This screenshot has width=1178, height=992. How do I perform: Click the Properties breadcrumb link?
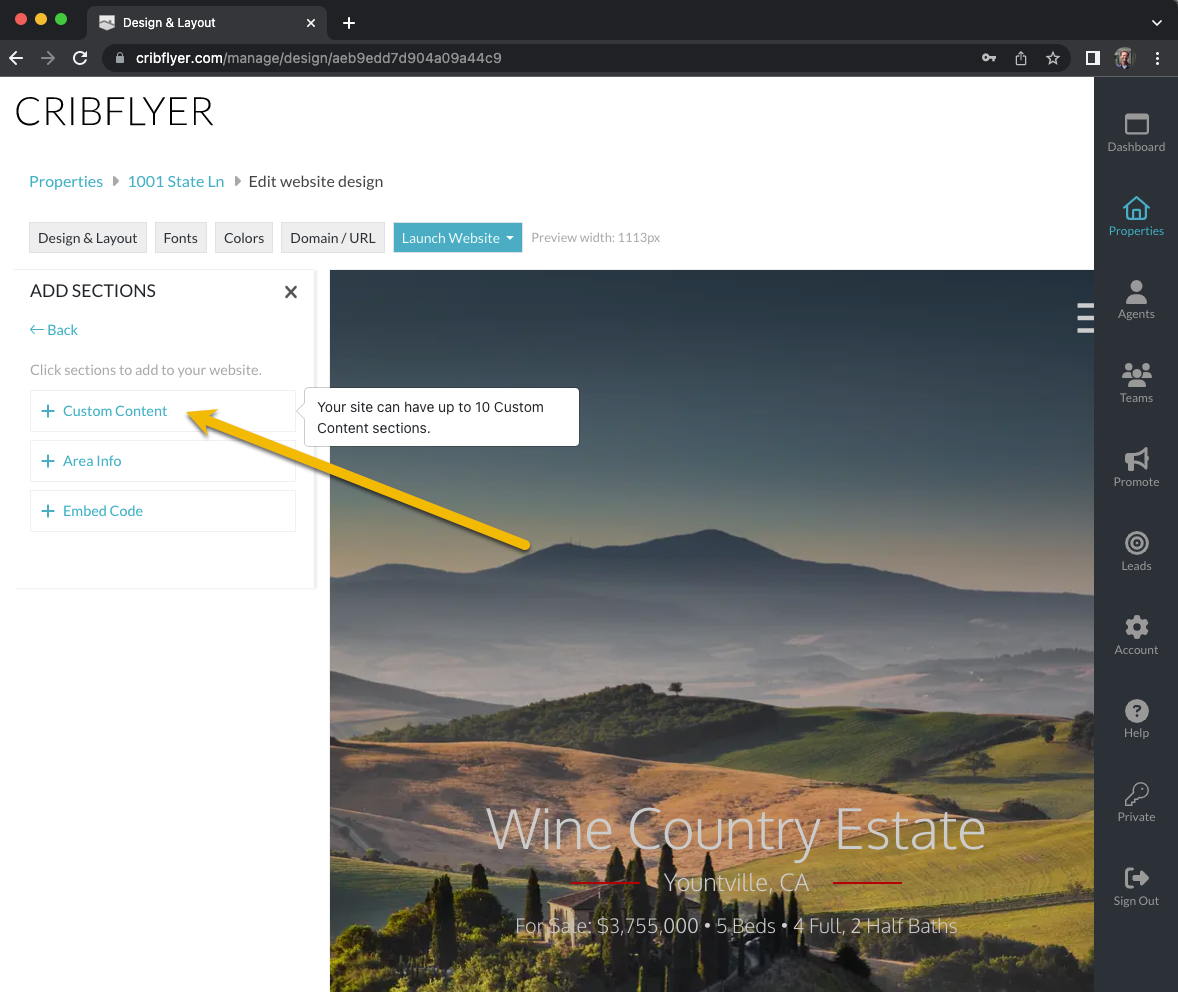tap(66, 181)
